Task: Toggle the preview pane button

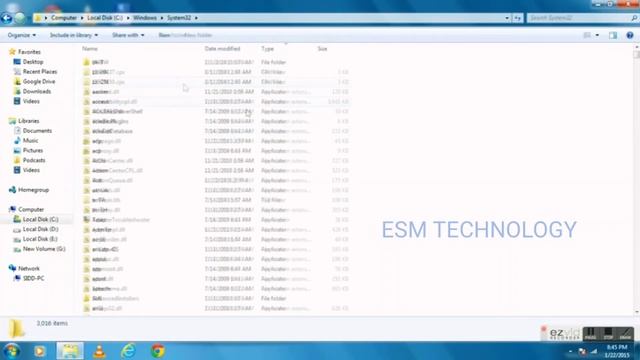Action: [x=613, y=36]
